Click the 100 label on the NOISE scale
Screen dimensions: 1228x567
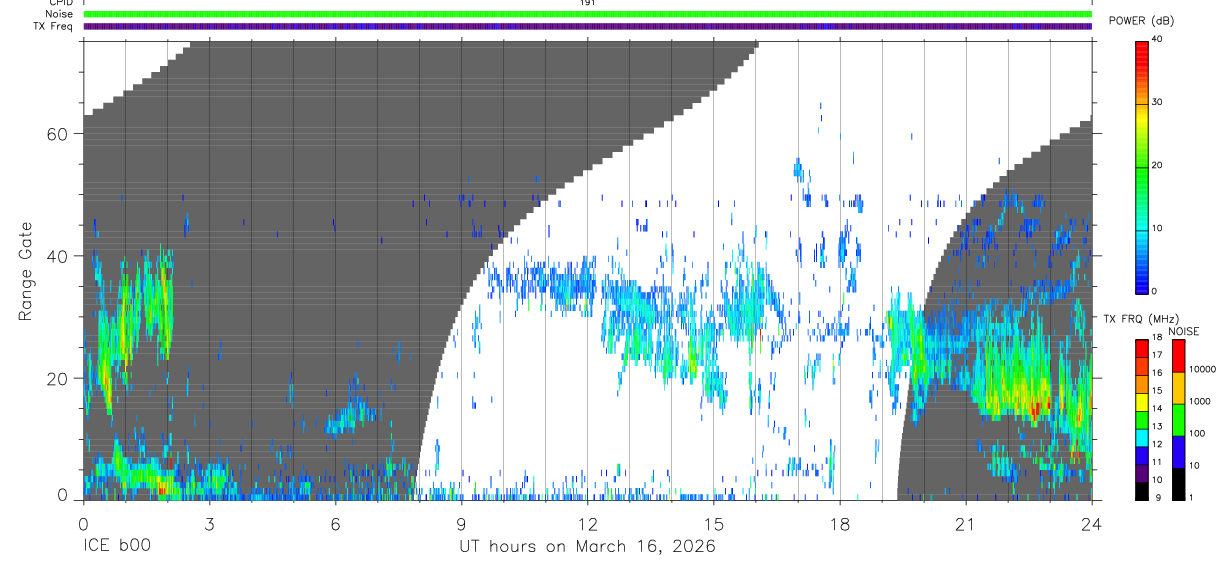tap(1197, 434)
